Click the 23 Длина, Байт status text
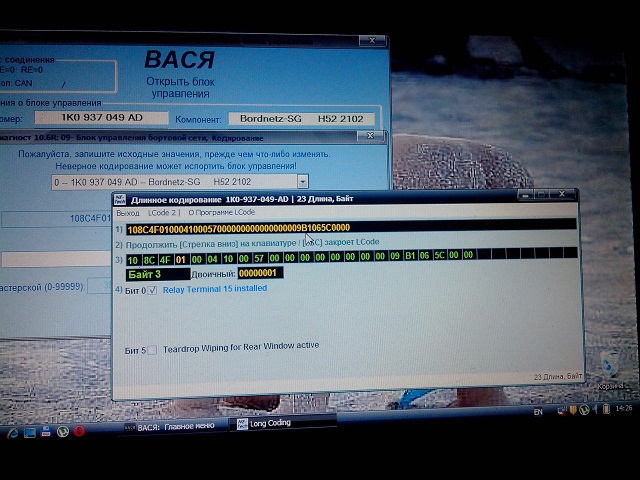This screenshot has width=640, height=480. click(x=558, y=376)
